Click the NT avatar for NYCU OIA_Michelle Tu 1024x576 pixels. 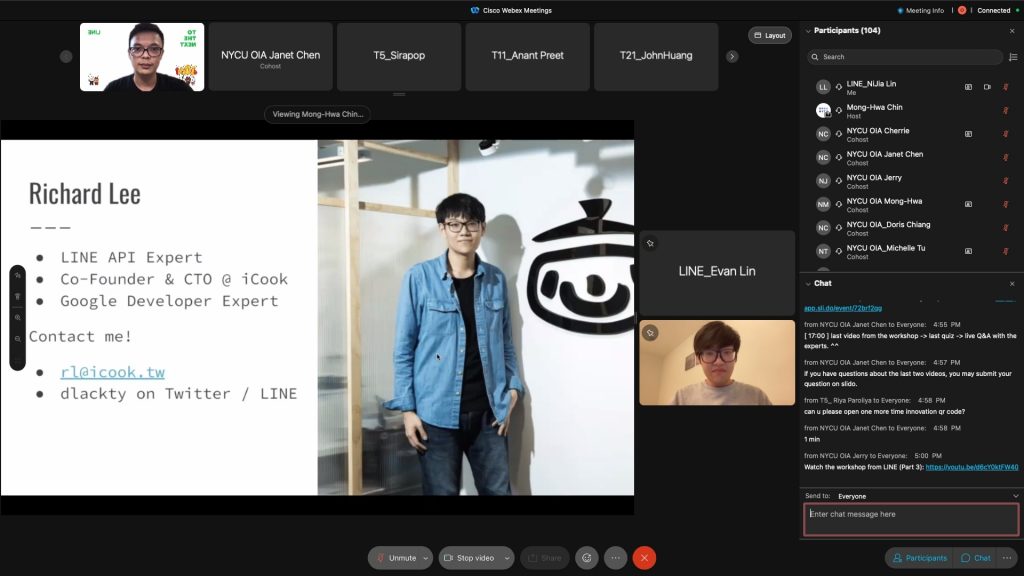click(x=823, y=251)
